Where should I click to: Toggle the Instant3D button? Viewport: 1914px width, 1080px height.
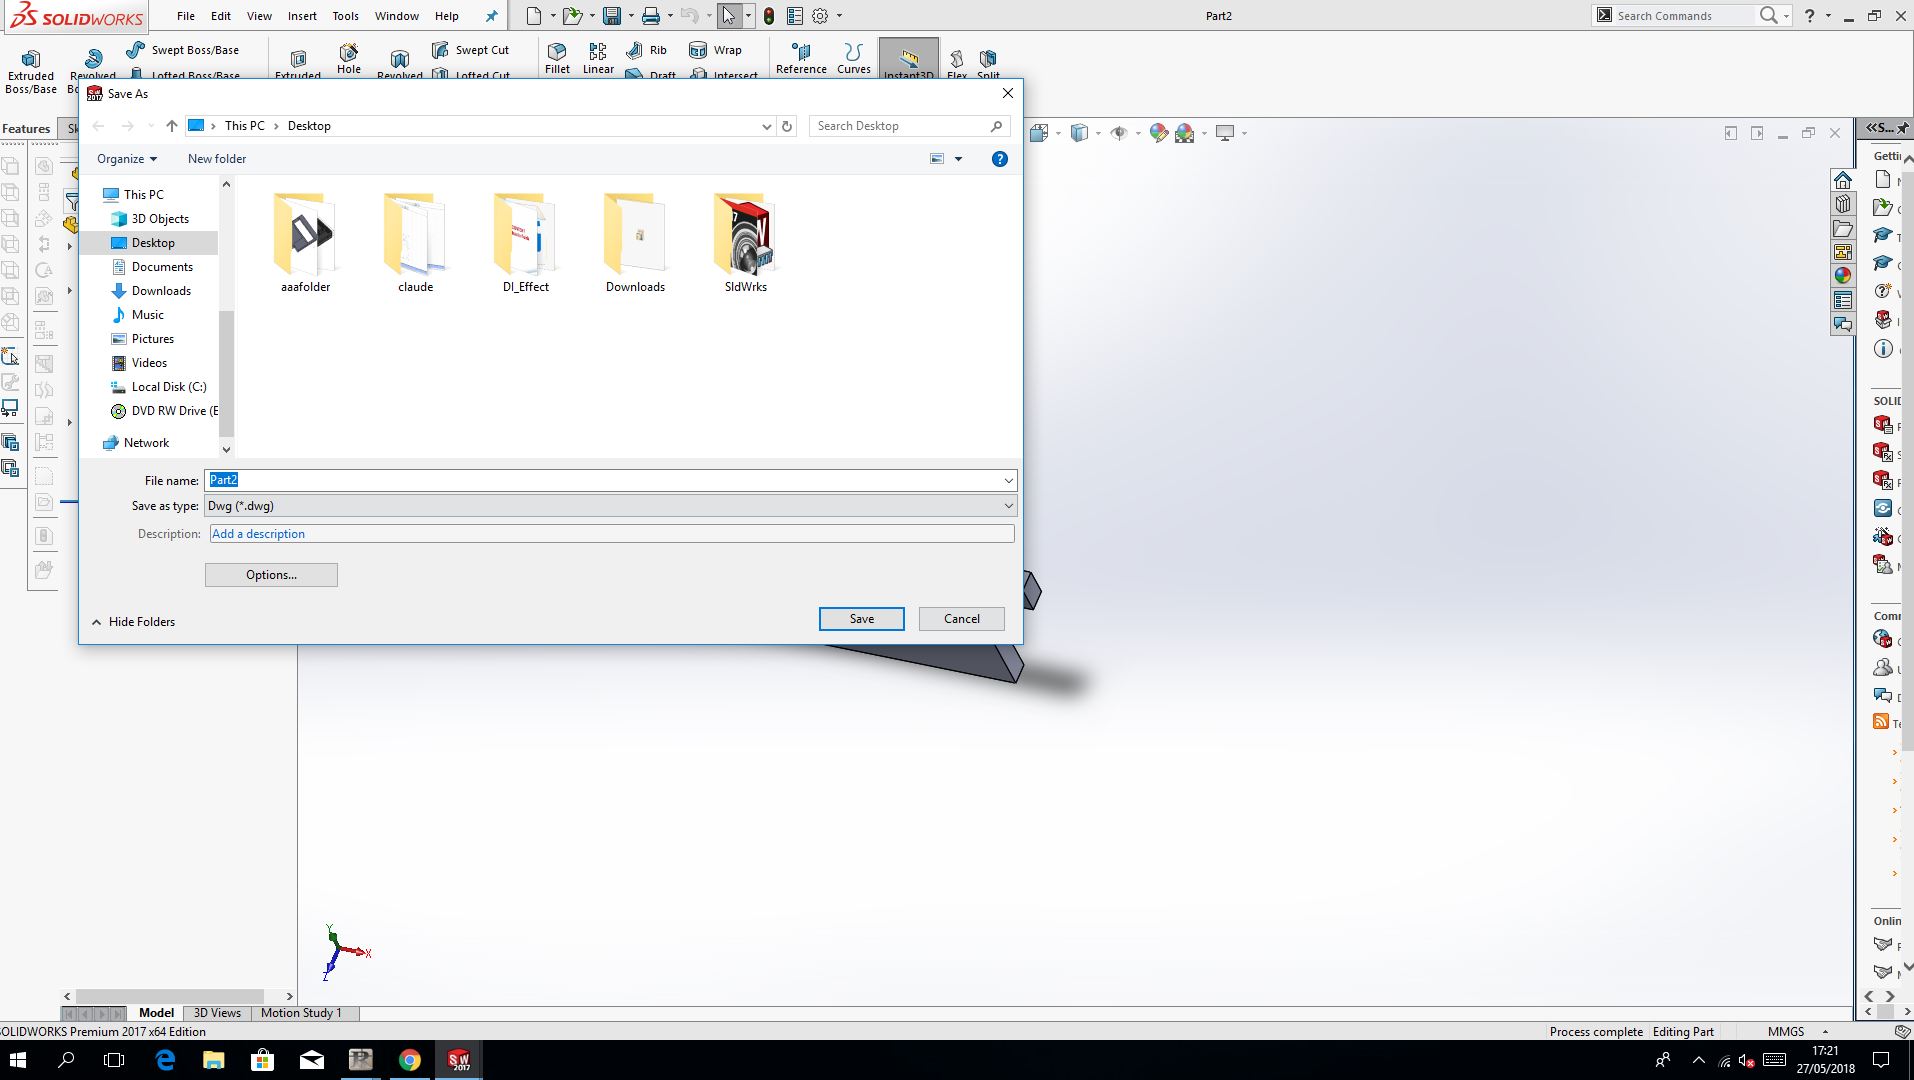pos(908,59)
